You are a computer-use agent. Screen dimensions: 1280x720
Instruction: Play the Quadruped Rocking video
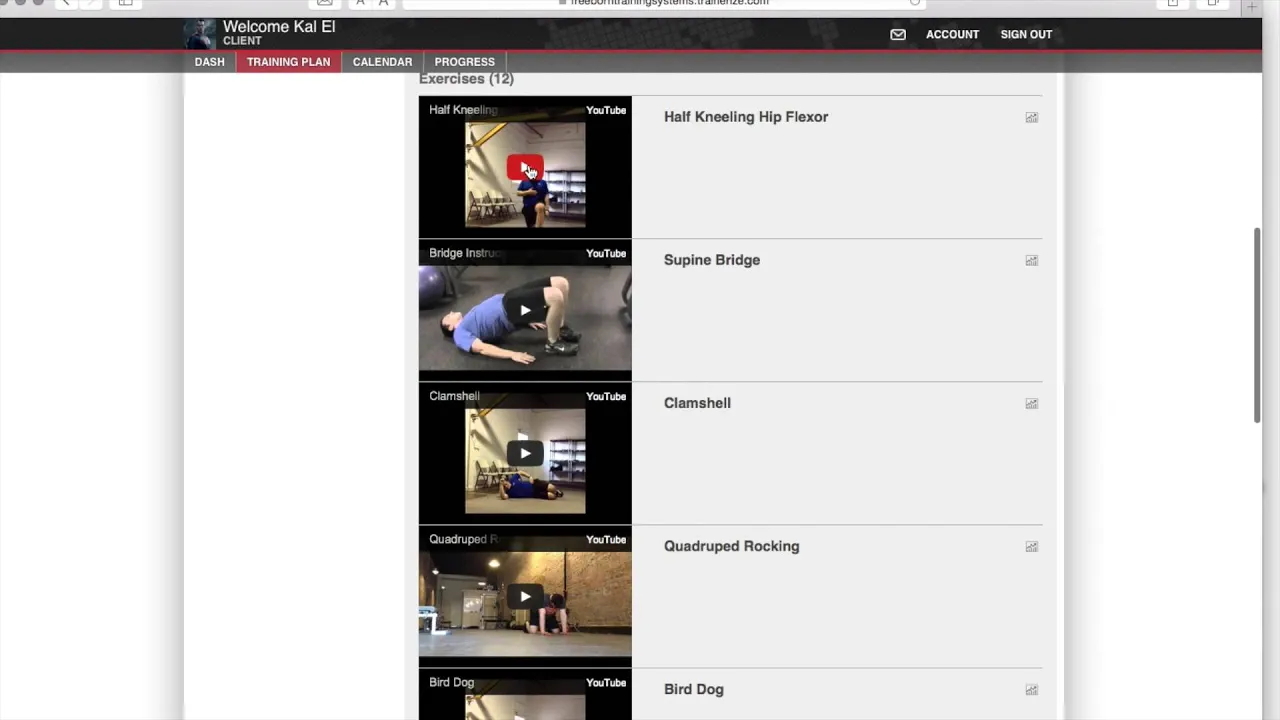pos(525,596)
